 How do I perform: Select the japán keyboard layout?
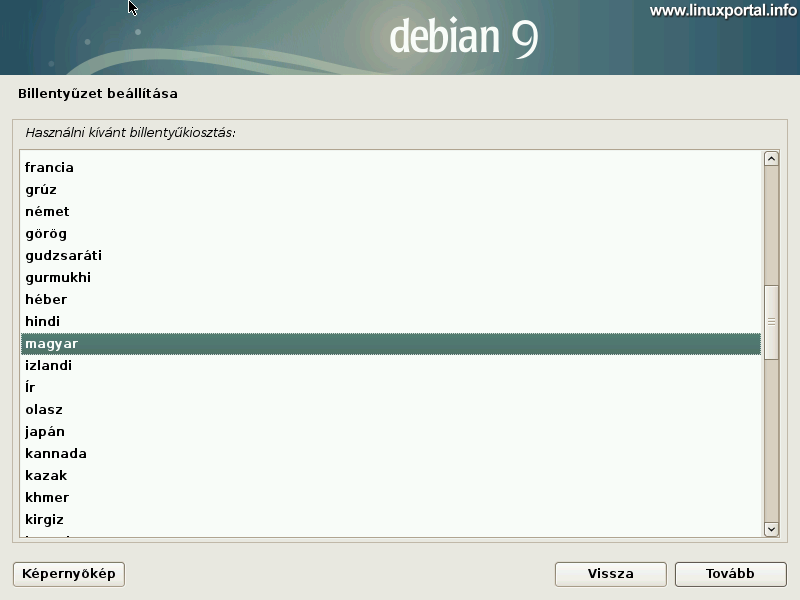pyautogui.click(x=391, y=432)
